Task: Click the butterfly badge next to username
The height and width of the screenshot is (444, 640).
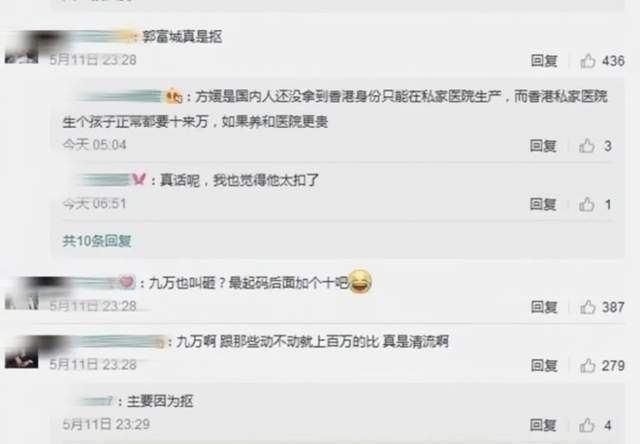Action: (139, 179)
